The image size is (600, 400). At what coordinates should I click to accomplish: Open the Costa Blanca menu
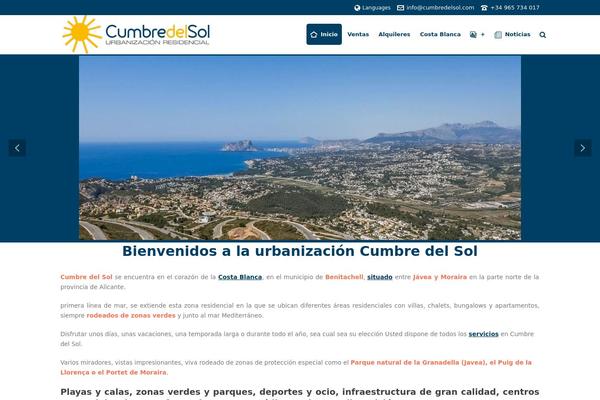coord(440,34)
